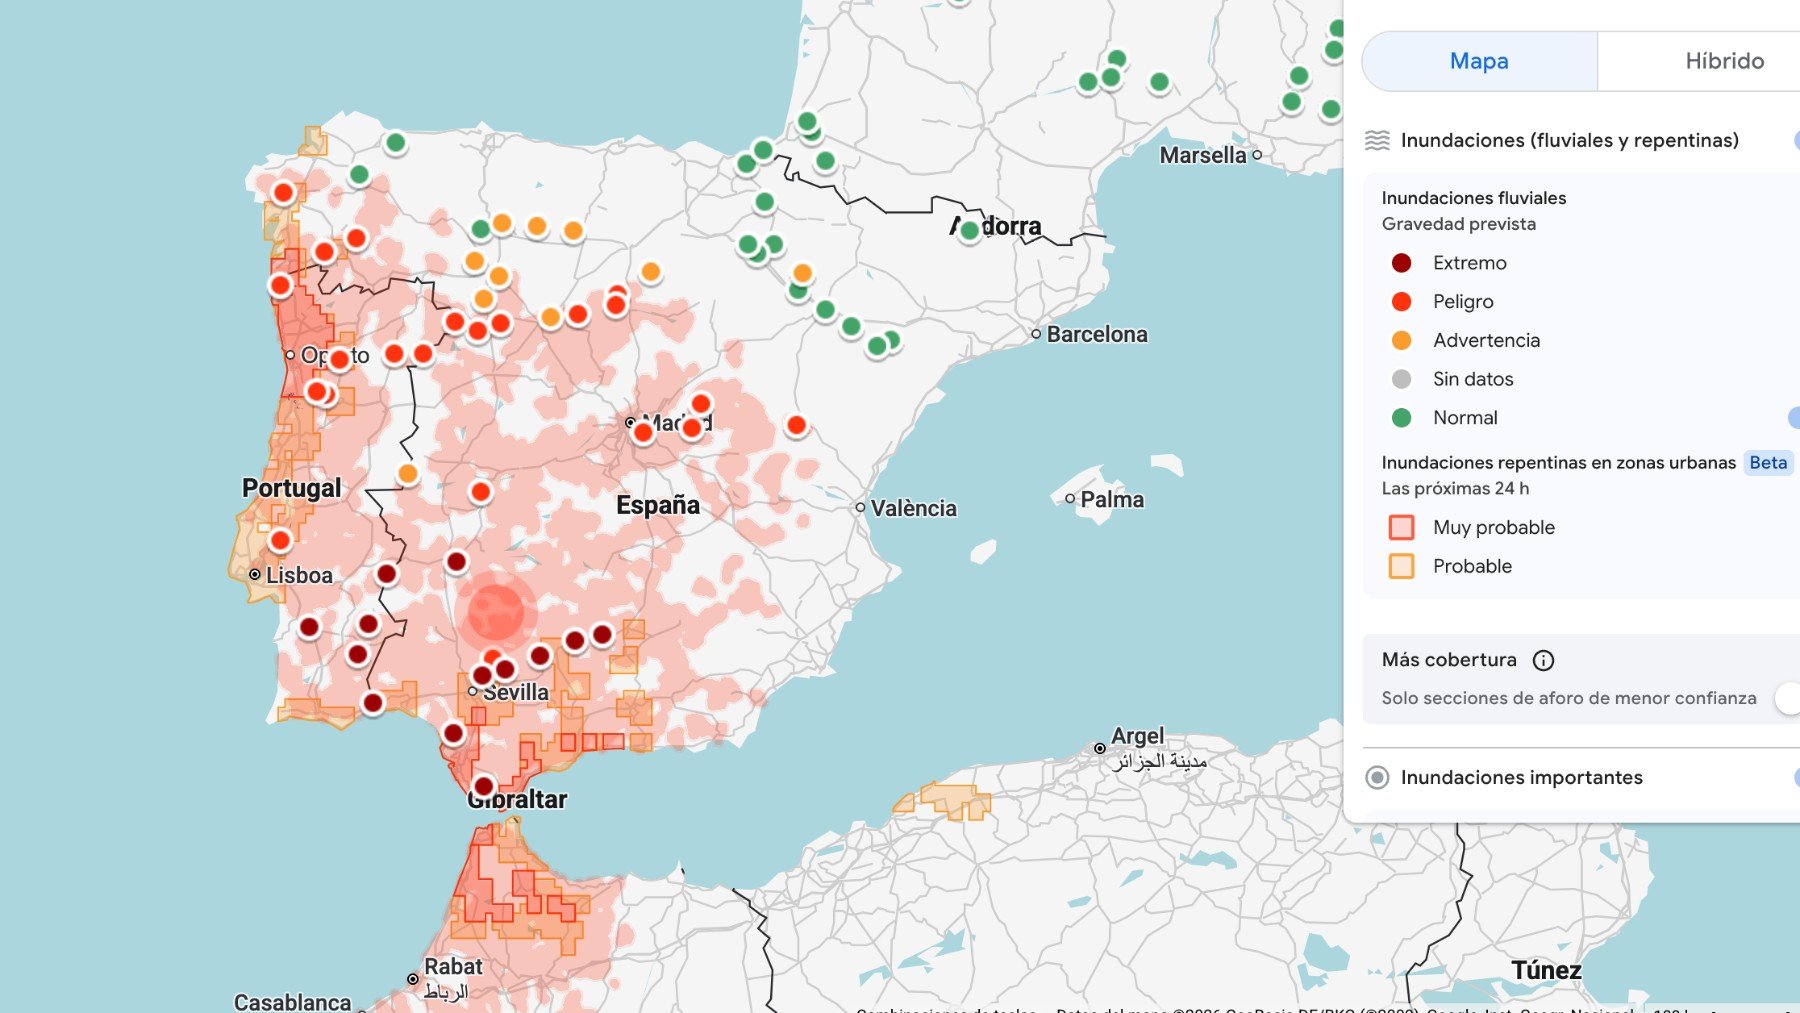The image size is (1800, 1013).
Task: Select the green gauge marker at Andorra
Action: [969, 231]
